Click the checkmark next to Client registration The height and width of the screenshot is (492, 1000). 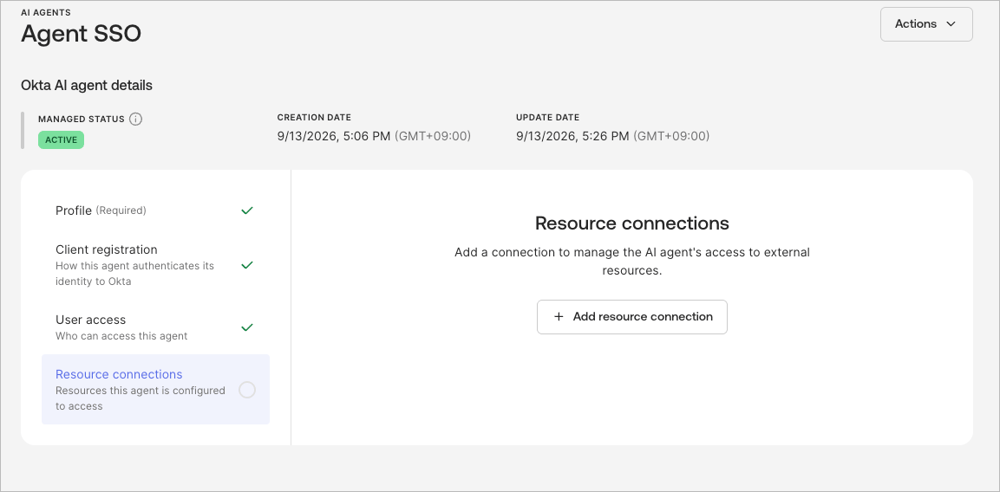click(x=247, y=265)
